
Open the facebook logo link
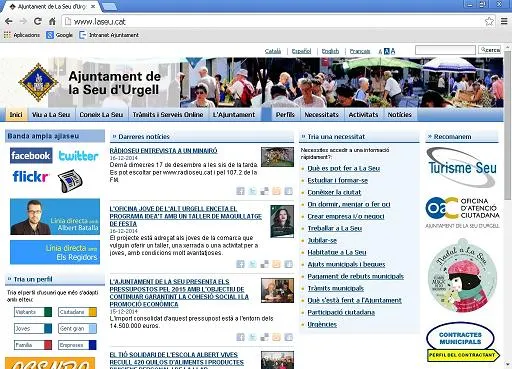(31, 156)
